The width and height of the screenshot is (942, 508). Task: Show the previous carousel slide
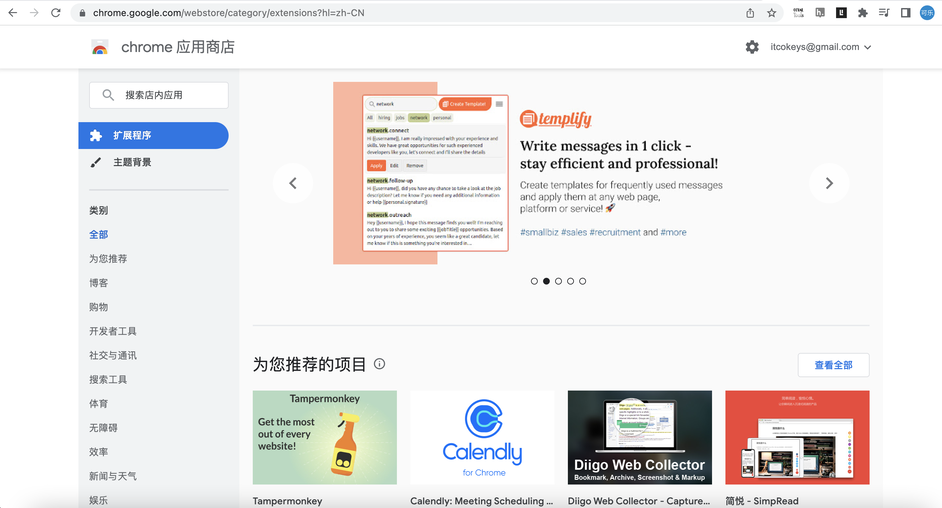coord(293,183)
